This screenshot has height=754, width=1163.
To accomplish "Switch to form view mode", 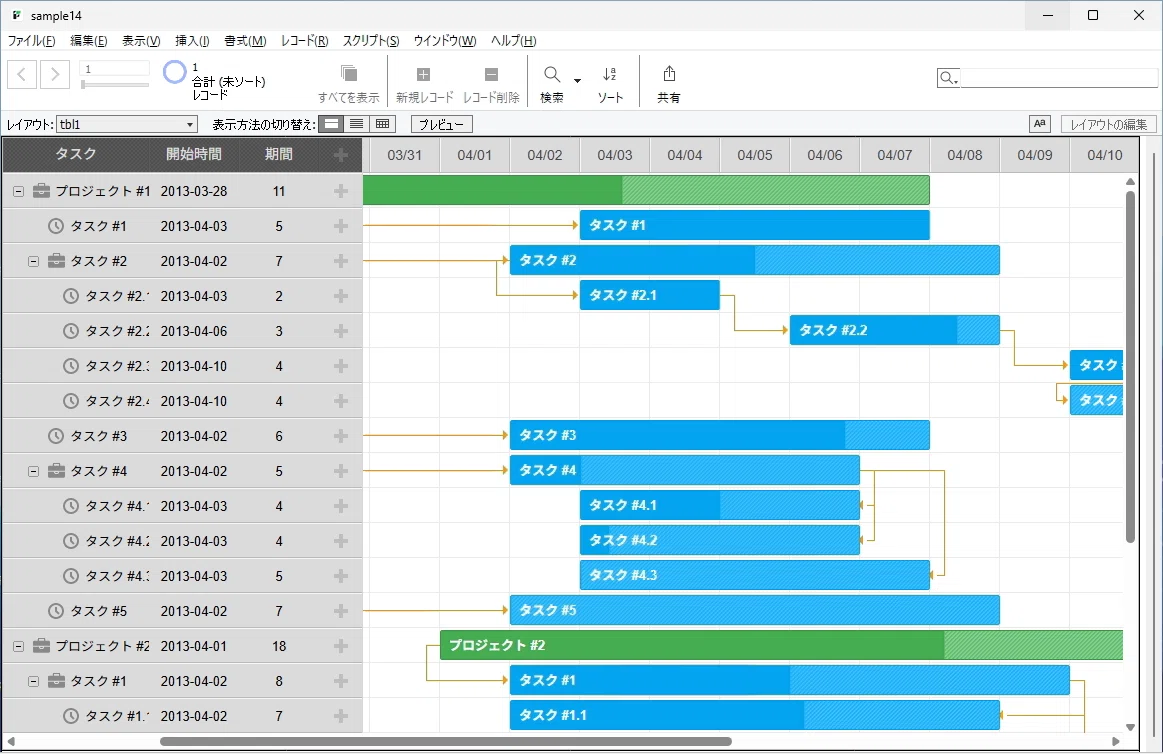I will point(332,124).
